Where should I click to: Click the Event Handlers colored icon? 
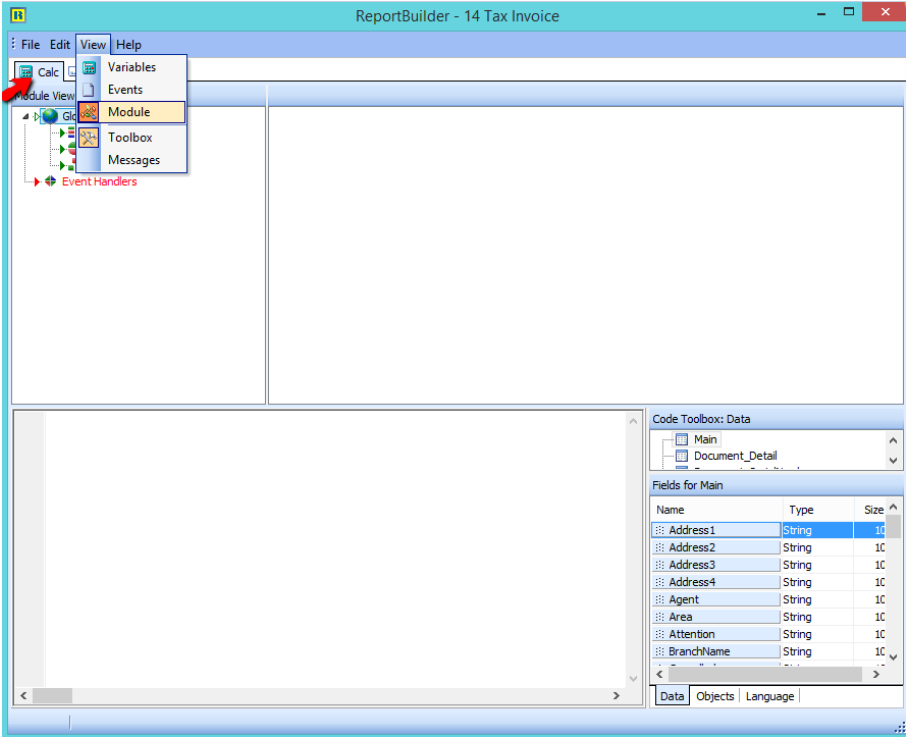50,182
